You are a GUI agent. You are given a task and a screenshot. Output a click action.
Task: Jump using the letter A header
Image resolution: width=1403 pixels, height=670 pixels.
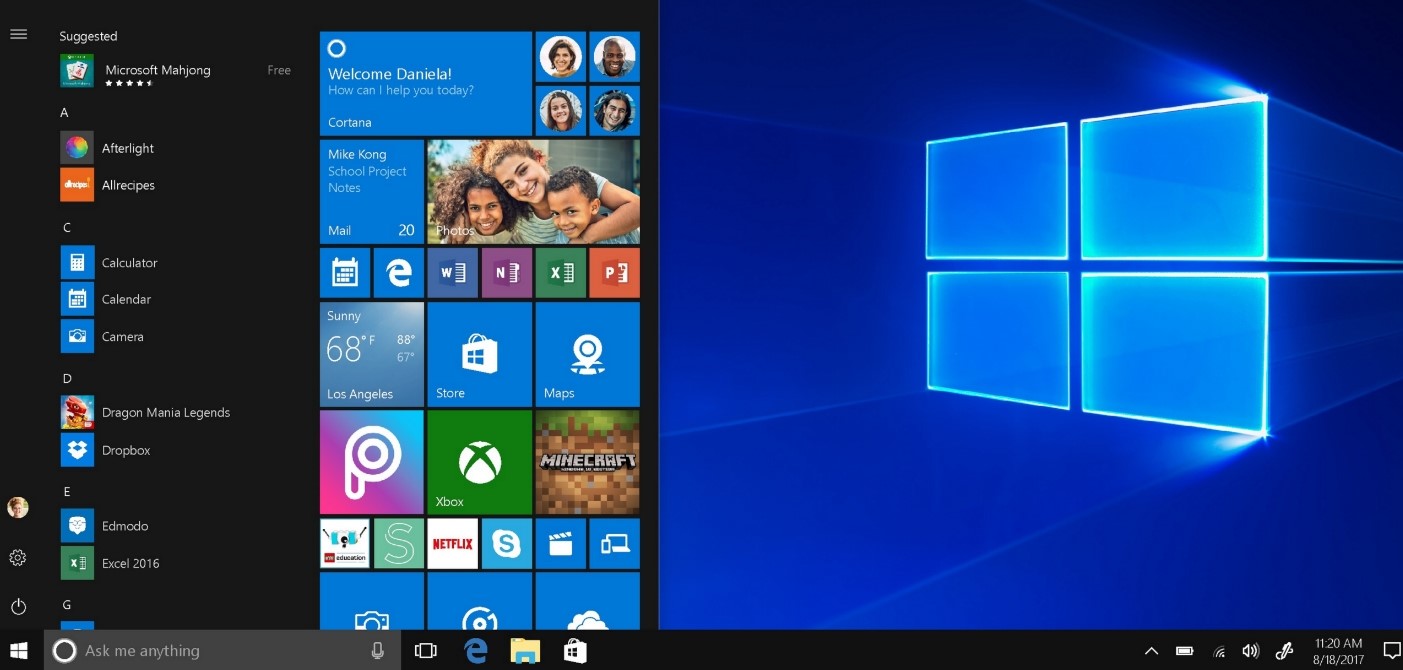pyautogui.click(x=64, y=113)
